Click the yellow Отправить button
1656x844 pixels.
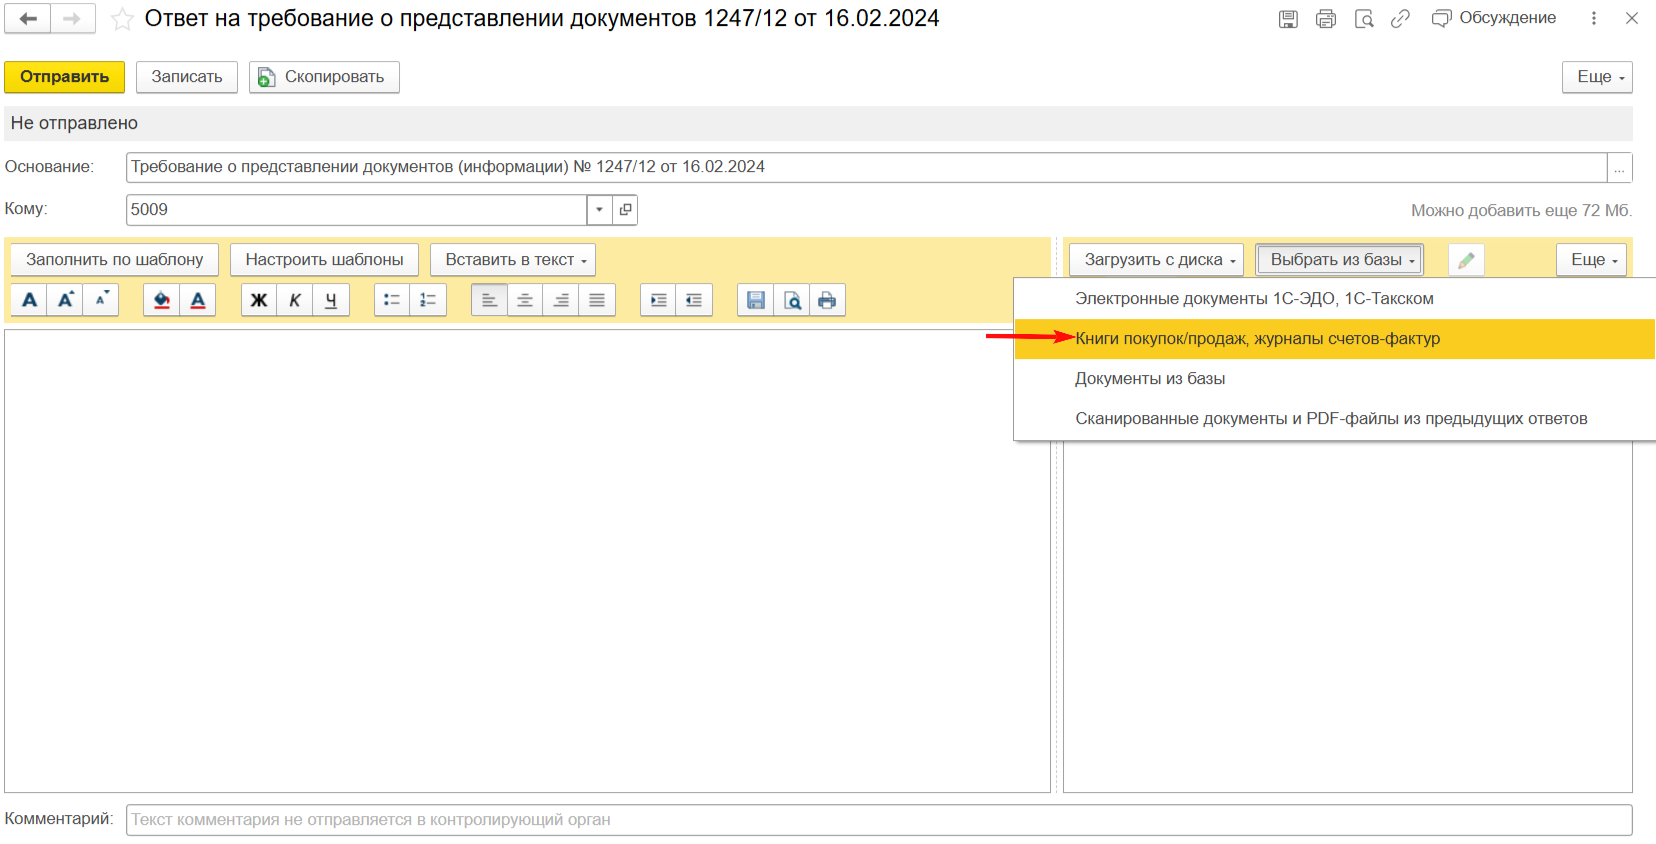pyautogui.click(x=65, y=77)
